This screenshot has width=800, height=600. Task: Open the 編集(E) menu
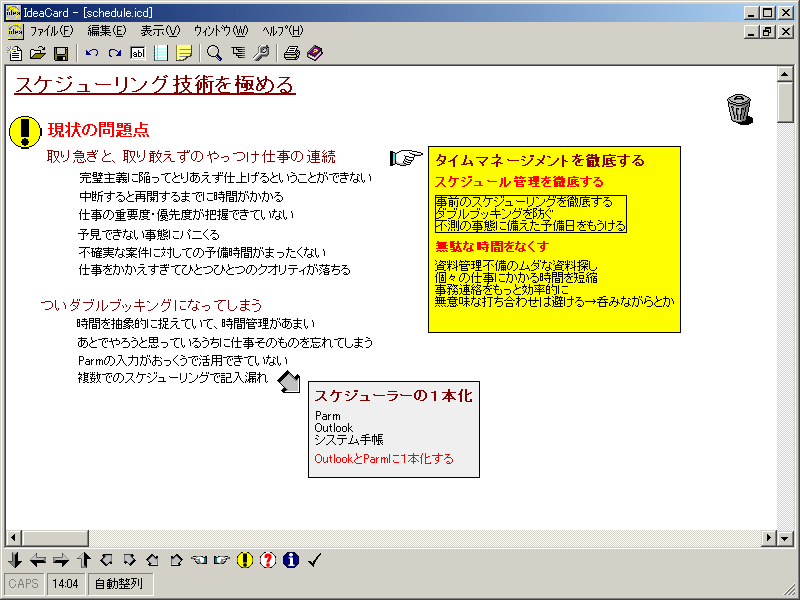[x=107, y=31]
